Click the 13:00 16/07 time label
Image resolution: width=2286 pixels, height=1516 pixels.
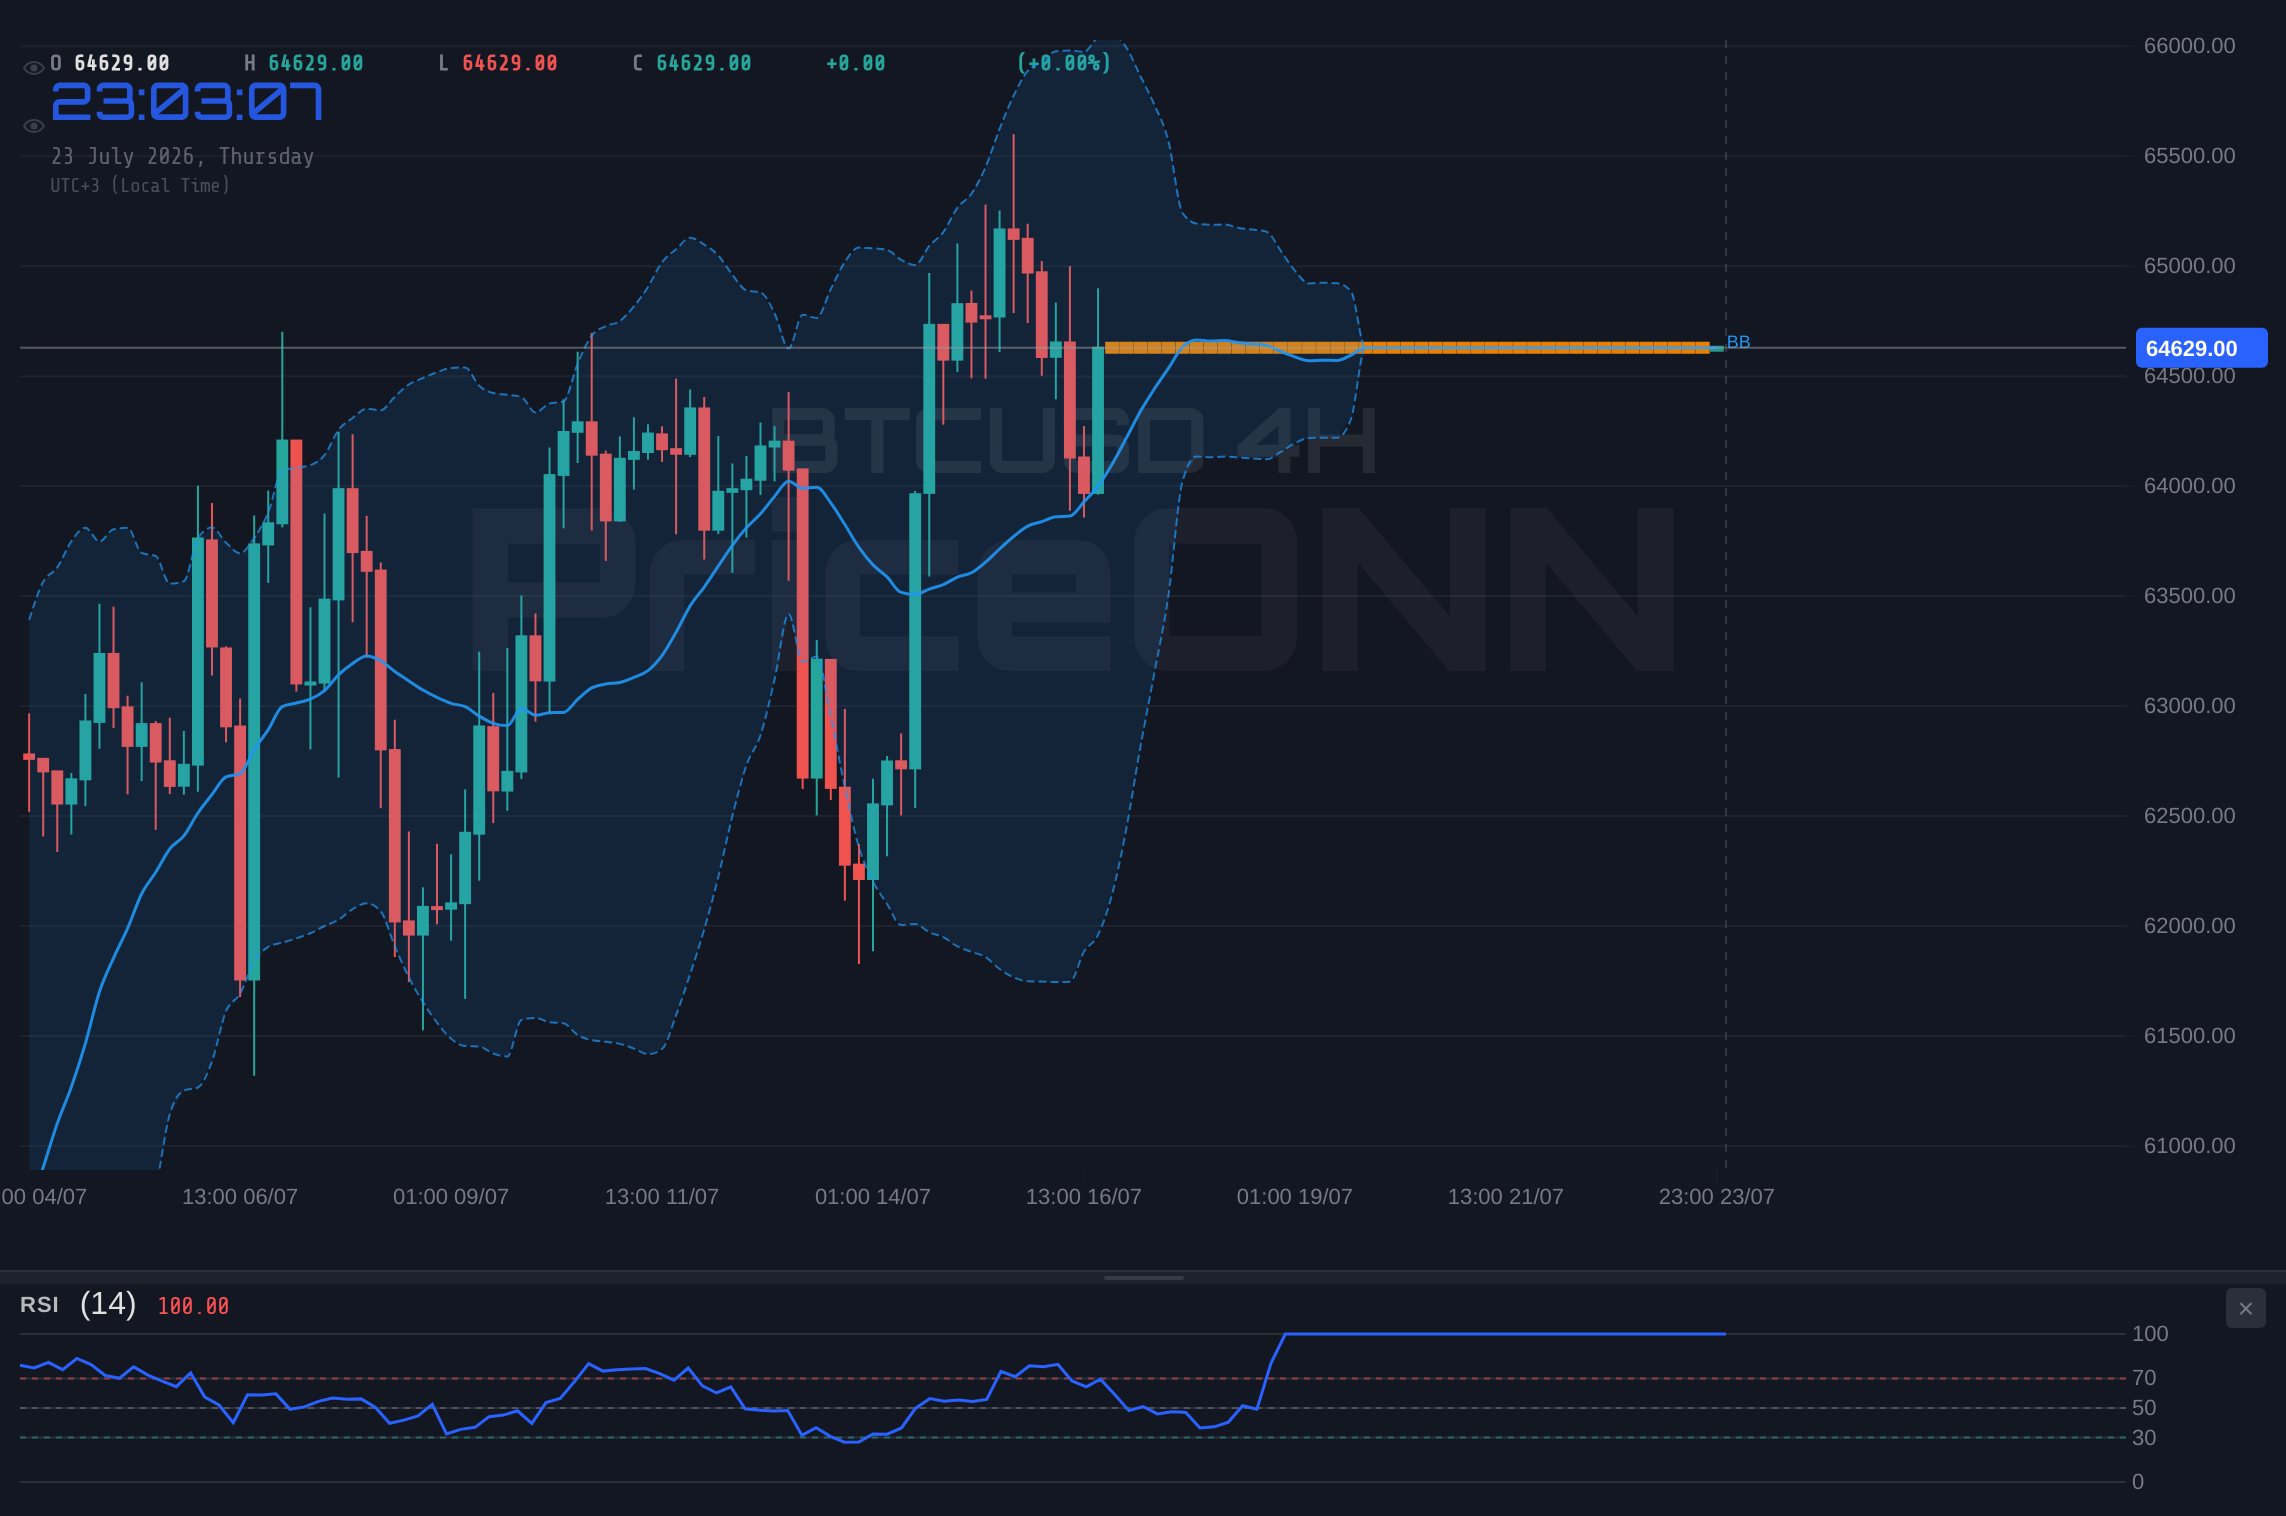(1084, 1197)
